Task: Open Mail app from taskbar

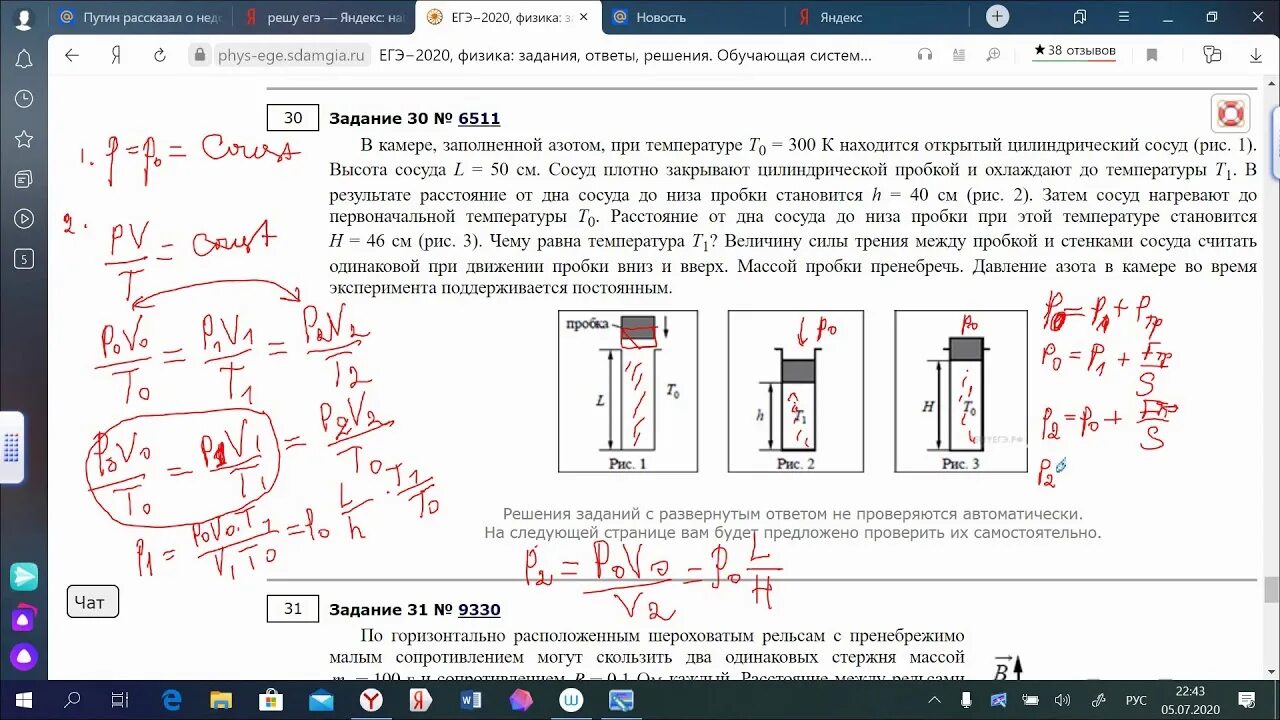Action: (321, 700)
